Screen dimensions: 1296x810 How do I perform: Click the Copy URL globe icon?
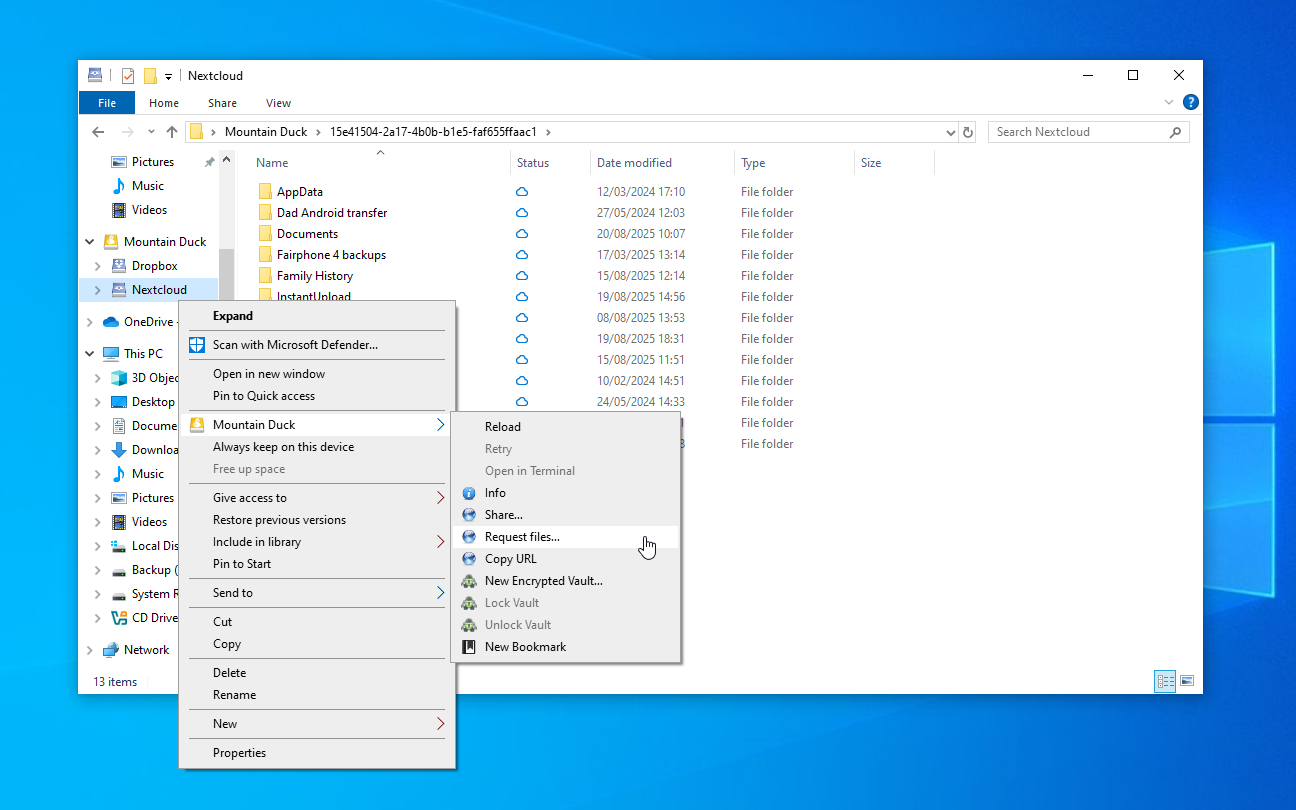468,559
